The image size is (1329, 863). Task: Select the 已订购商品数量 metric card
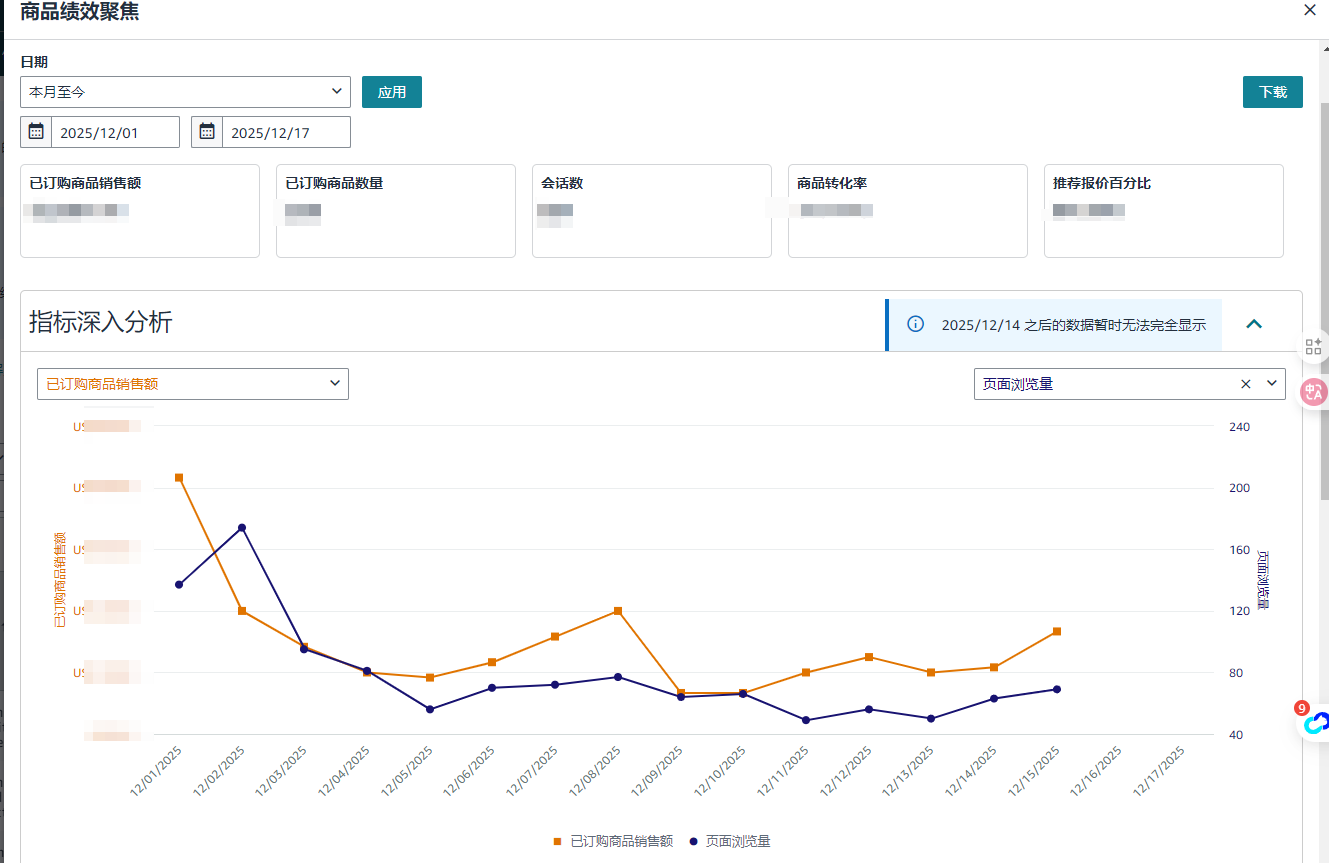(x=395, y=211)
